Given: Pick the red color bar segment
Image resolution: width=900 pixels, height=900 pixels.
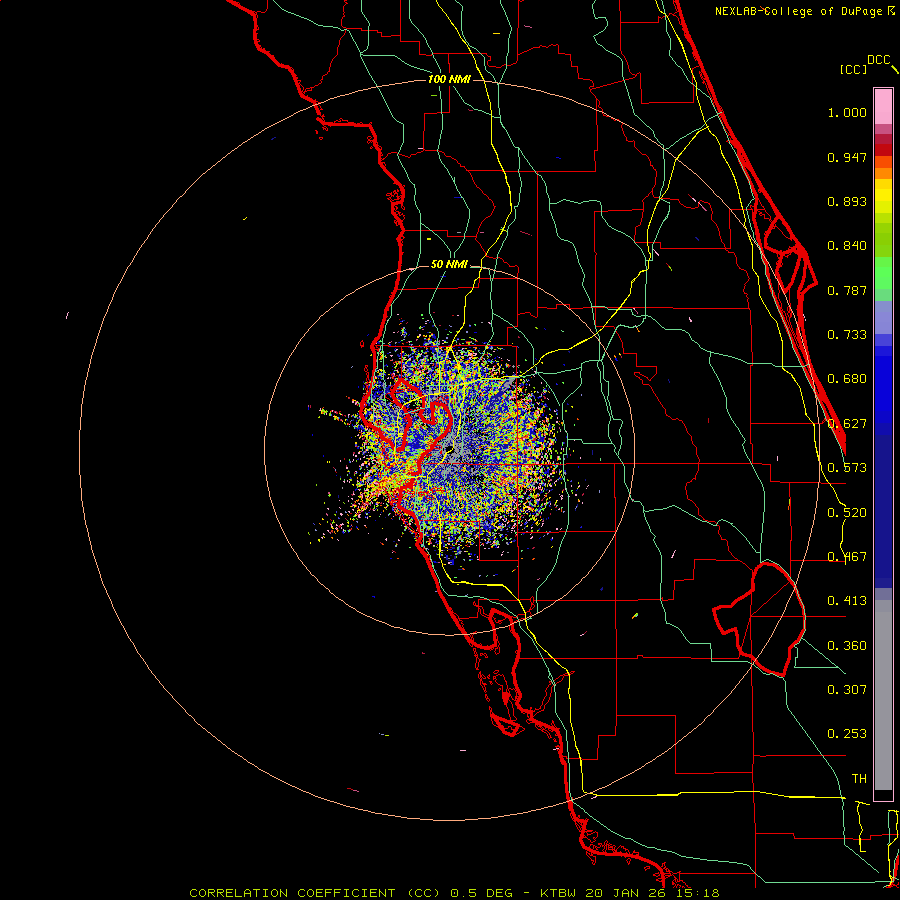Looking at the screenshot, I should coord(883,150).
